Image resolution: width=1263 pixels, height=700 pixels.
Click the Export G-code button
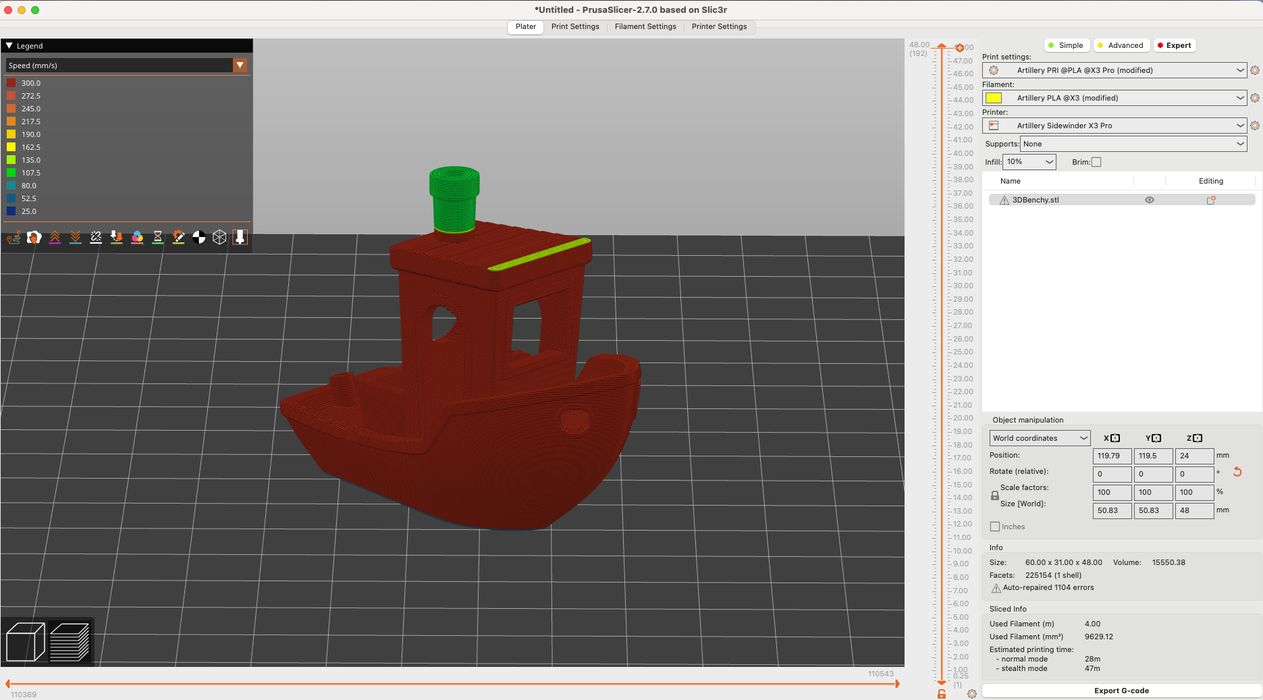click(x=1120, y=690)
